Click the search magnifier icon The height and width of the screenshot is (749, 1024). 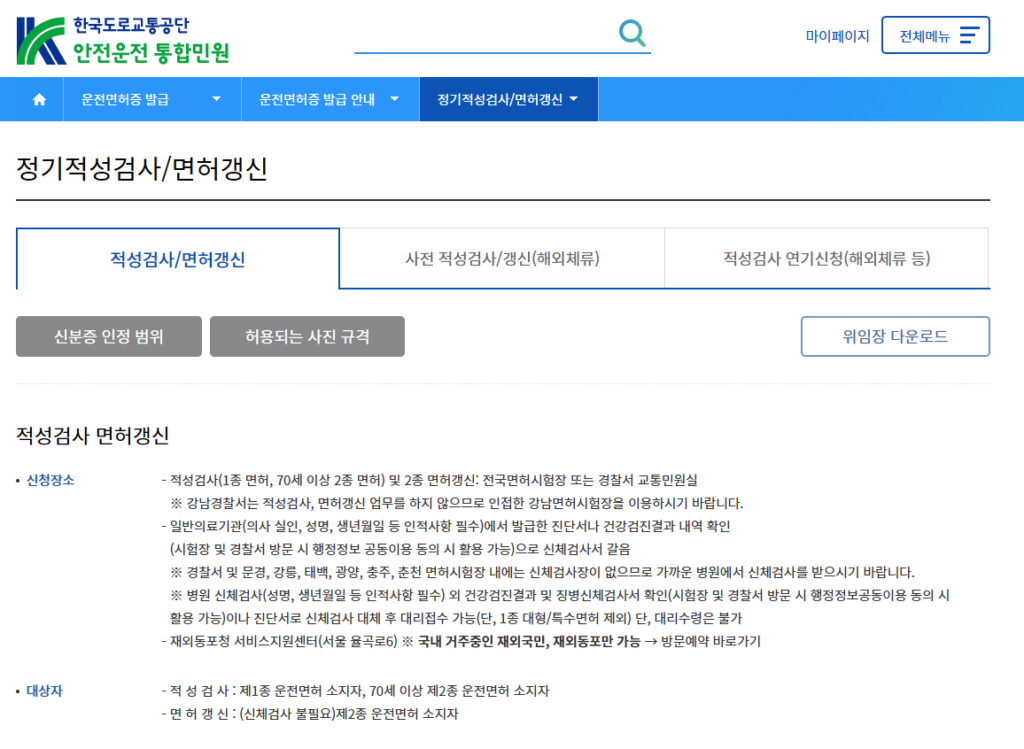632,31
